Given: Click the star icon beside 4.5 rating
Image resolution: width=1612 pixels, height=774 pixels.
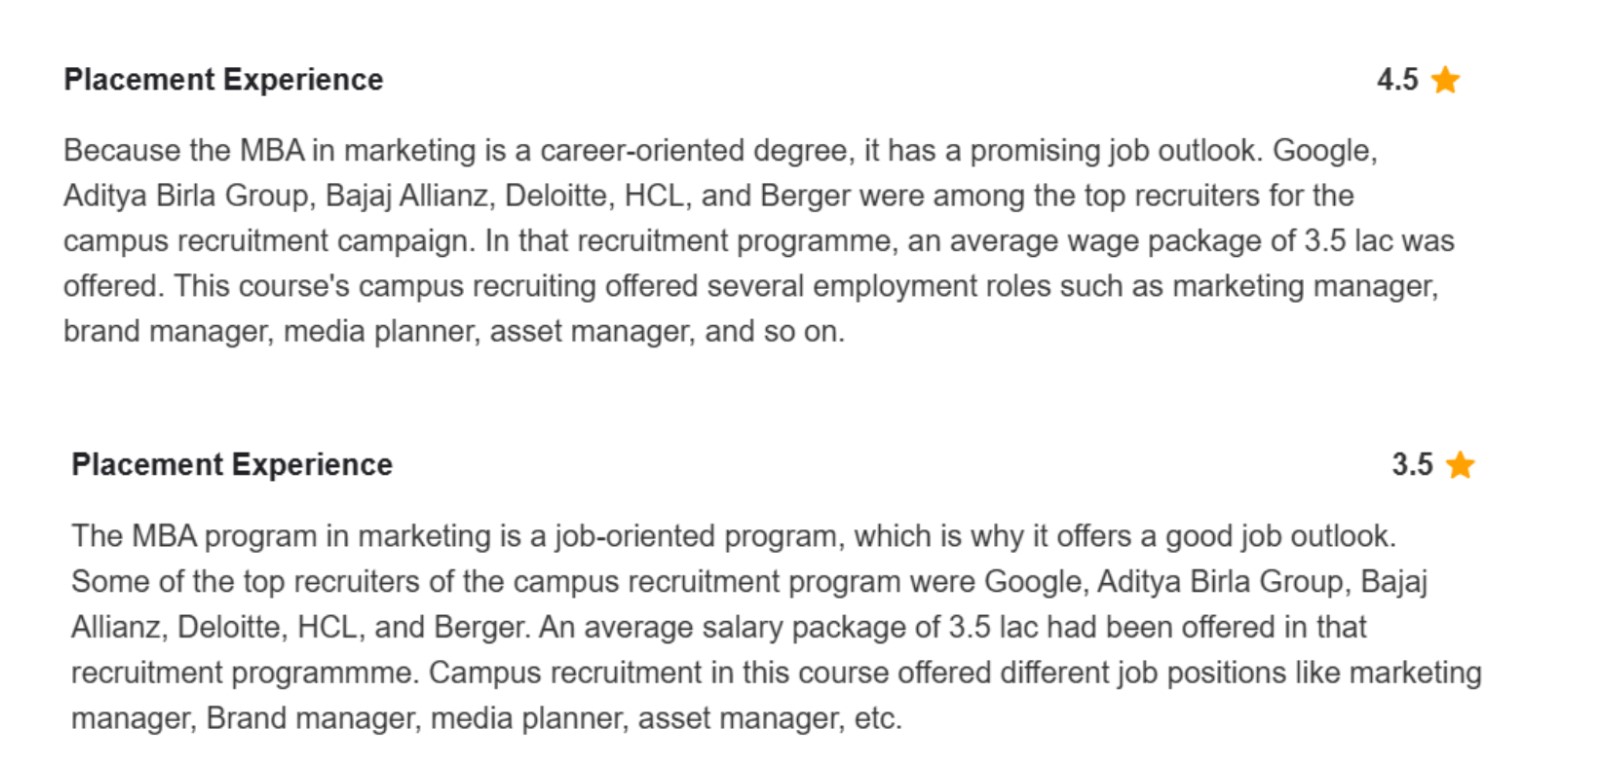Looking at the screenshot, I should pos(1445,79).
